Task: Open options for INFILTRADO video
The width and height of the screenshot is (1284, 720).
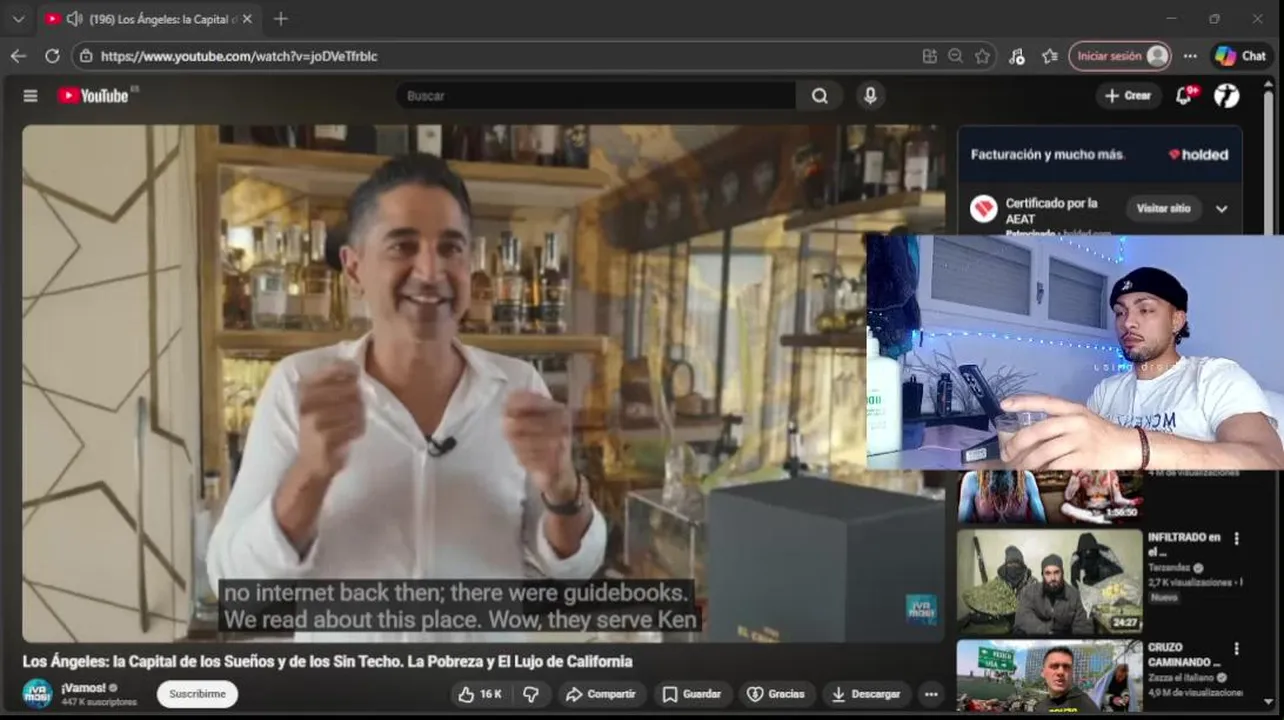Action: click(1236, 539)
